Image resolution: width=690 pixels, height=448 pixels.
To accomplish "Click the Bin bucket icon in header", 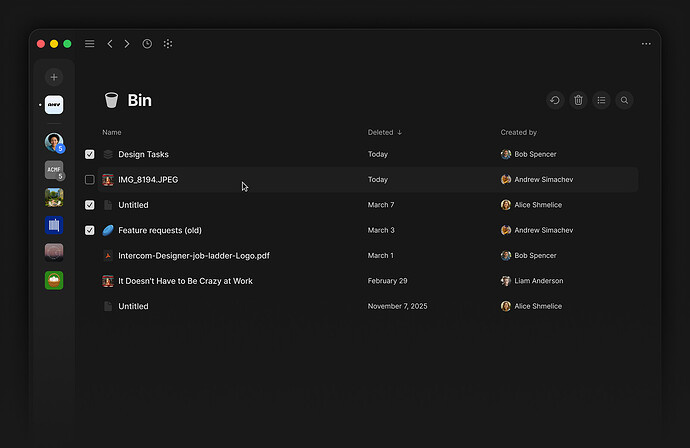I will [x=111, y=100].
